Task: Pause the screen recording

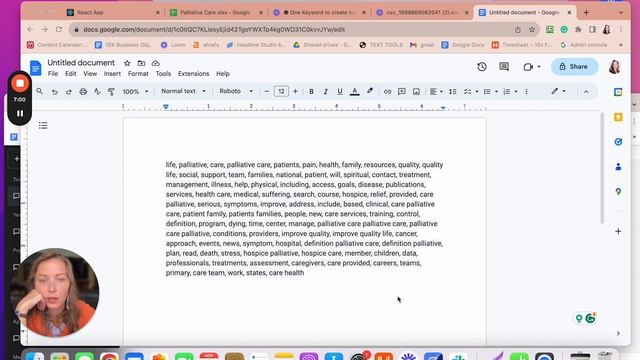Action: [20, 113]
